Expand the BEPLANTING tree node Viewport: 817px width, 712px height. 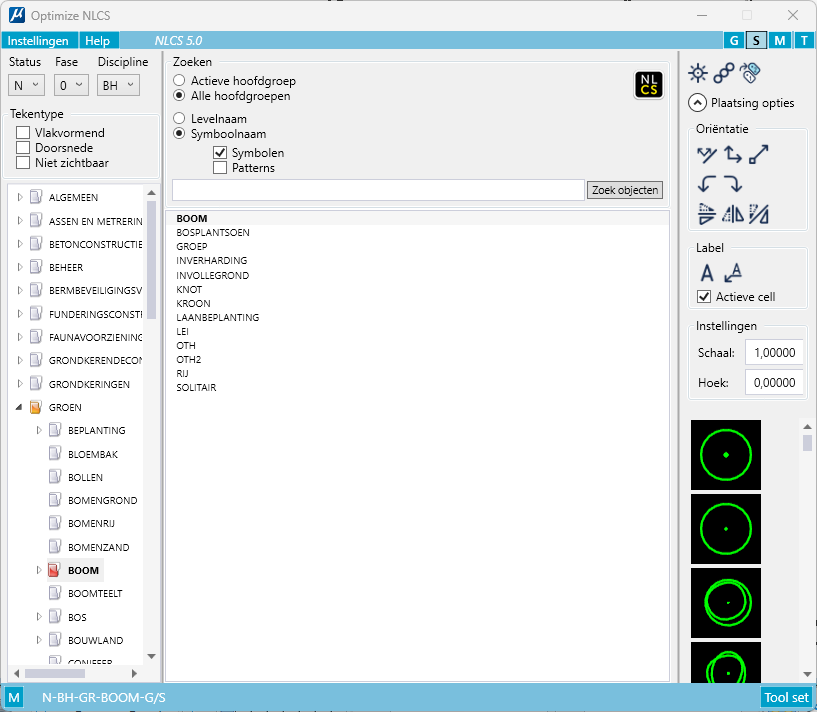coord(39,430)
